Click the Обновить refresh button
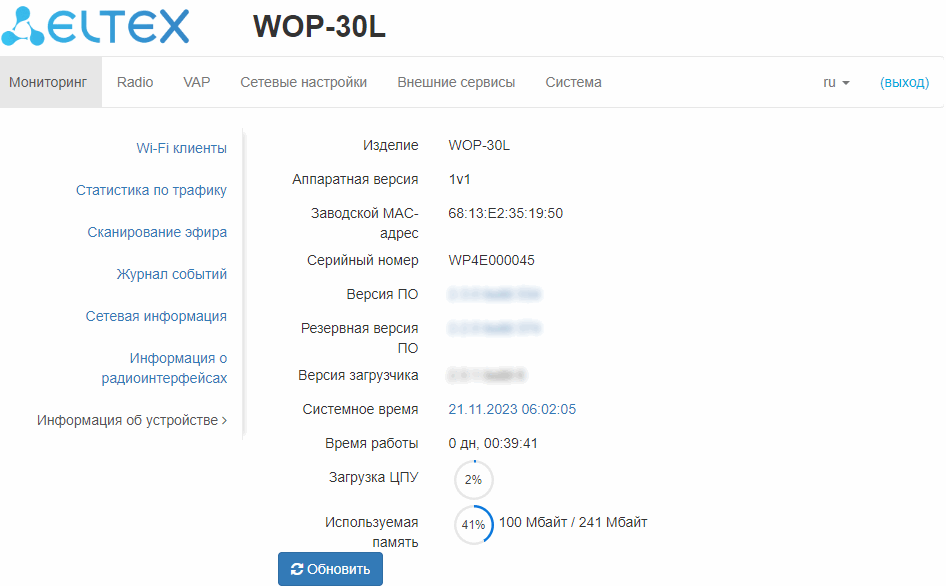946x586 pixels. point(330,569)
